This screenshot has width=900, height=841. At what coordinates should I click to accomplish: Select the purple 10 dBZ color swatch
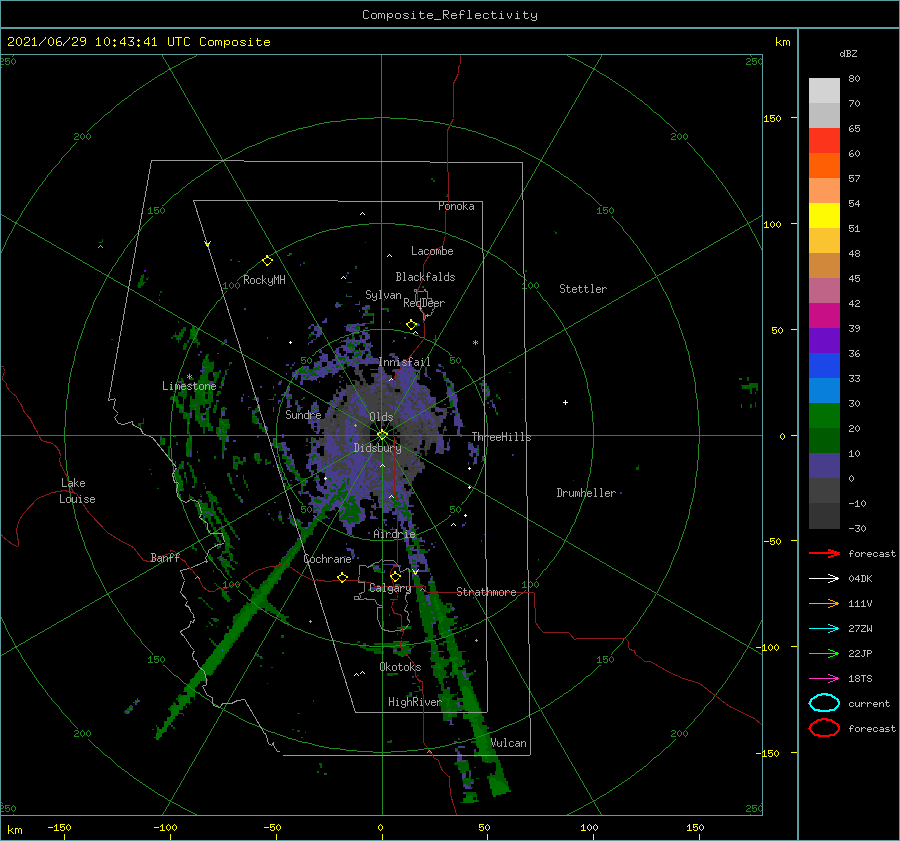(x=824, y=465)
